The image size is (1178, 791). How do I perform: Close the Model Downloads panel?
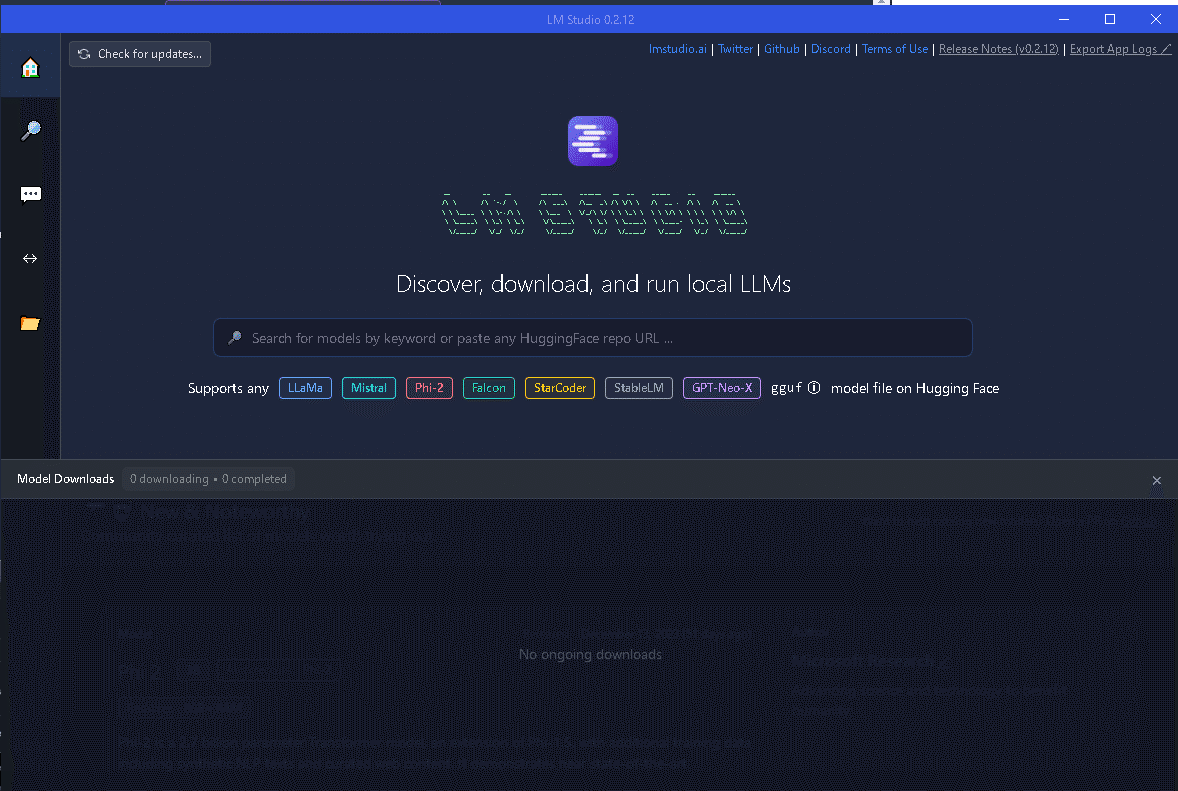click(1156, 480)
